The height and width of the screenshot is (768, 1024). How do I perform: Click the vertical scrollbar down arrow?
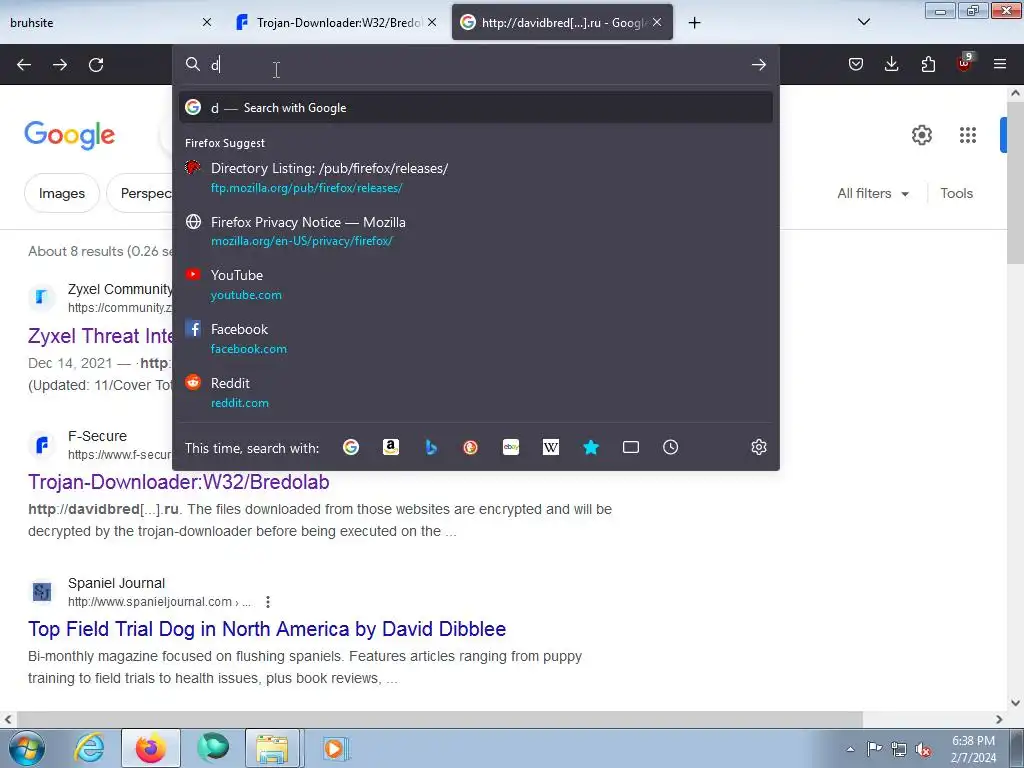click(1015, 703)
